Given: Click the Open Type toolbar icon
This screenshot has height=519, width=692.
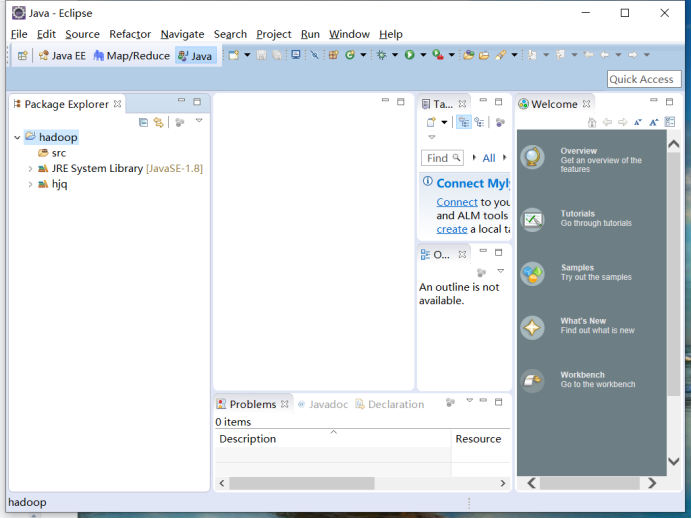Looking at the screenshot, I should pyautogui.click(x=469, y=55).
